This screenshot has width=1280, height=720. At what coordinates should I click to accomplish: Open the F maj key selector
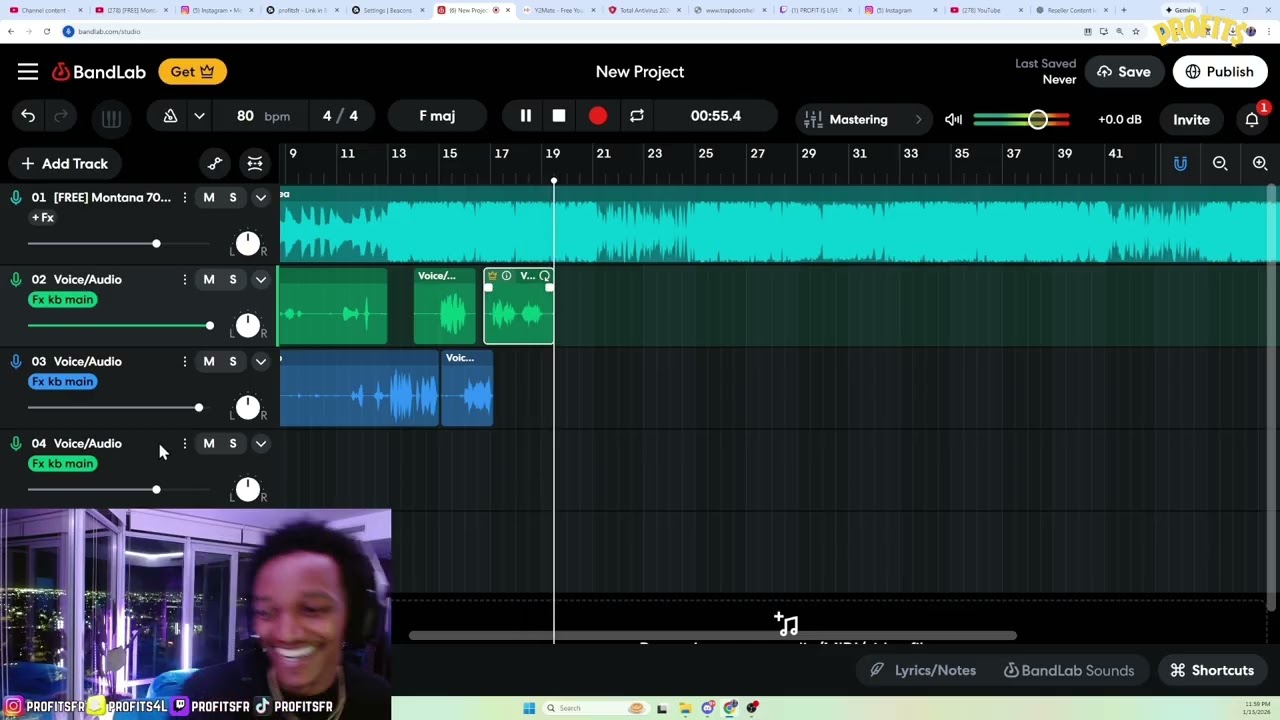pos(437,116)
